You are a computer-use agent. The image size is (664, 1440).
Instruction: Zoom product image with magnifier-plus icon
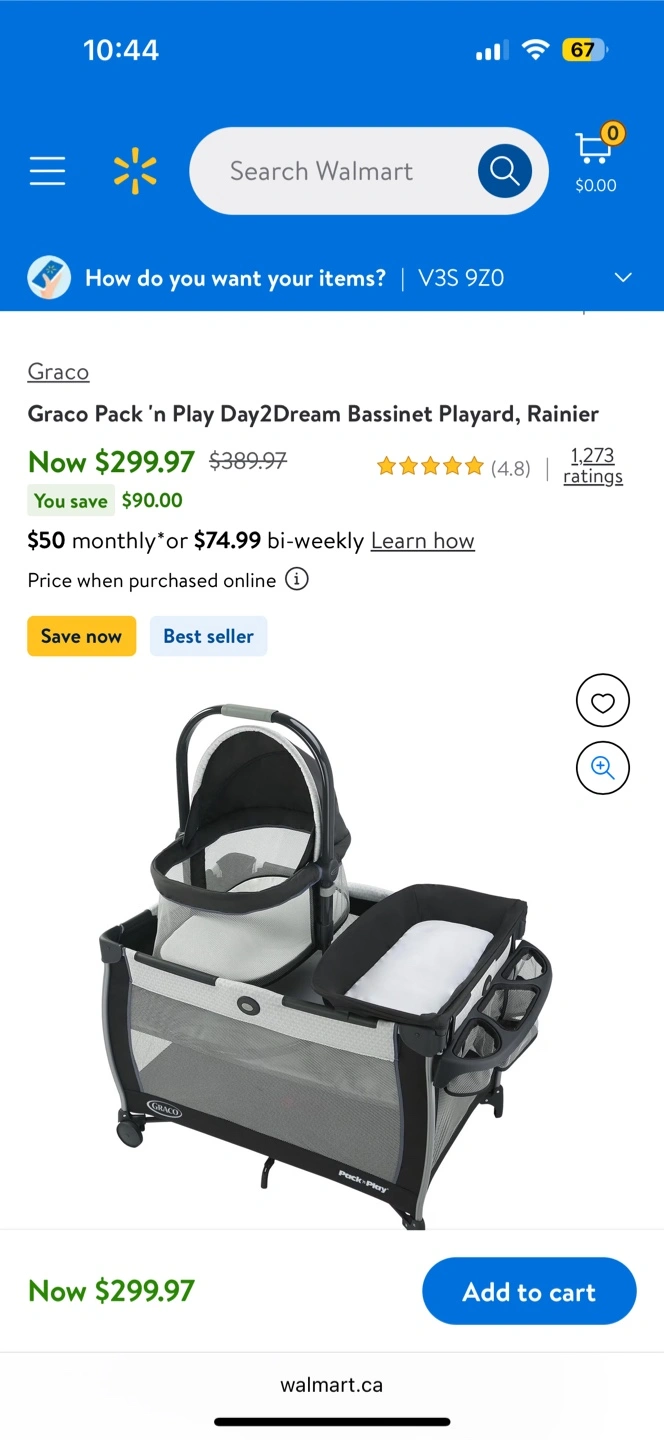[603, 768]
